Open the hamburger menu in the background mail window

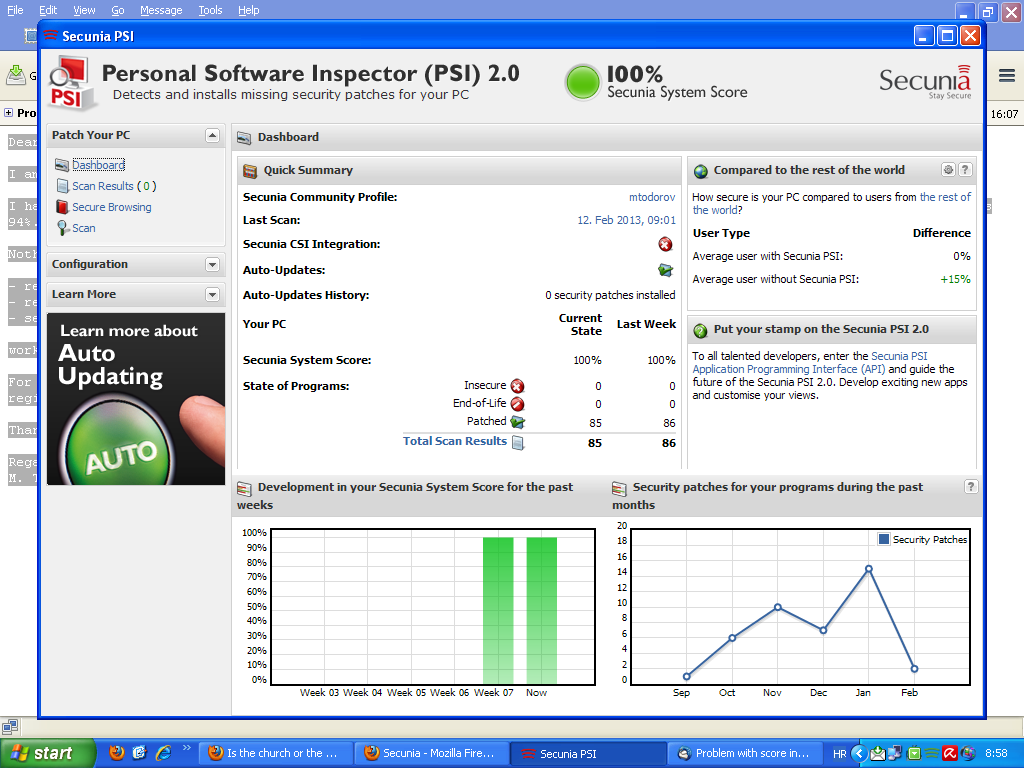1006,76
